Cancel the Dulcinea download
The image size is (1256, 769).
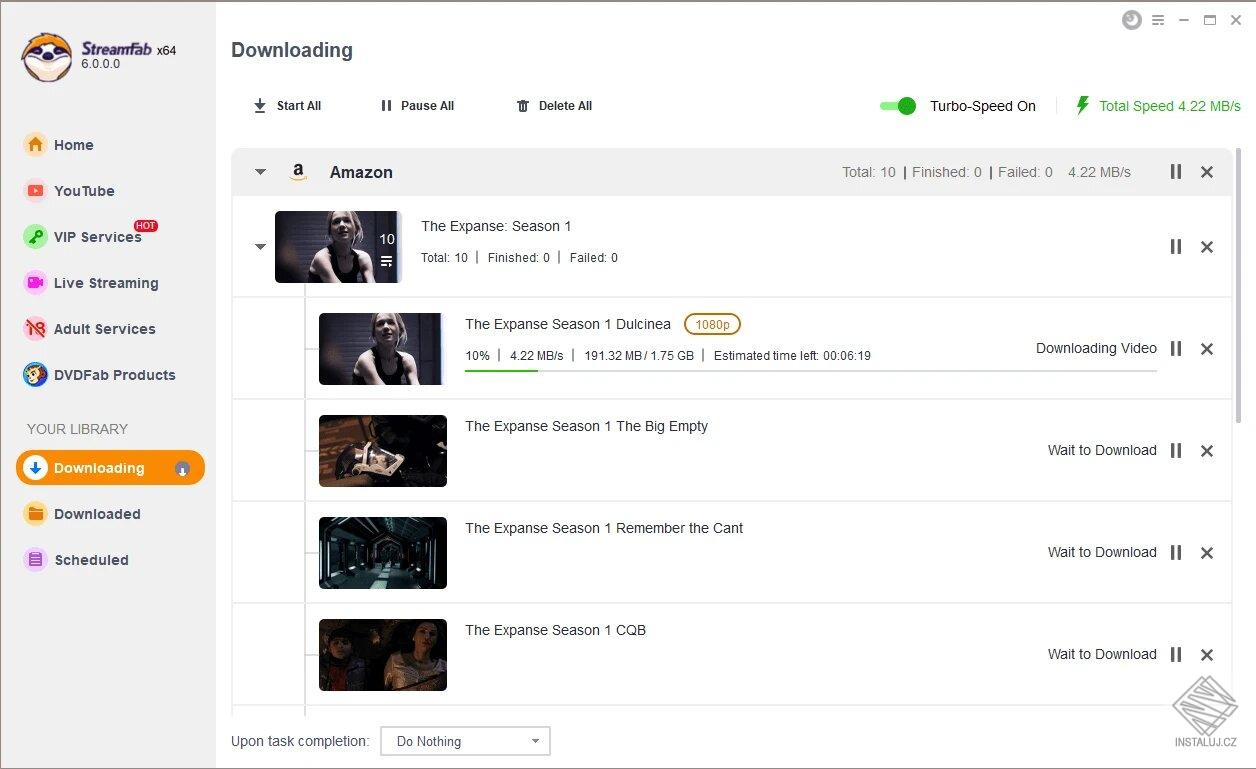(1207, 349)
